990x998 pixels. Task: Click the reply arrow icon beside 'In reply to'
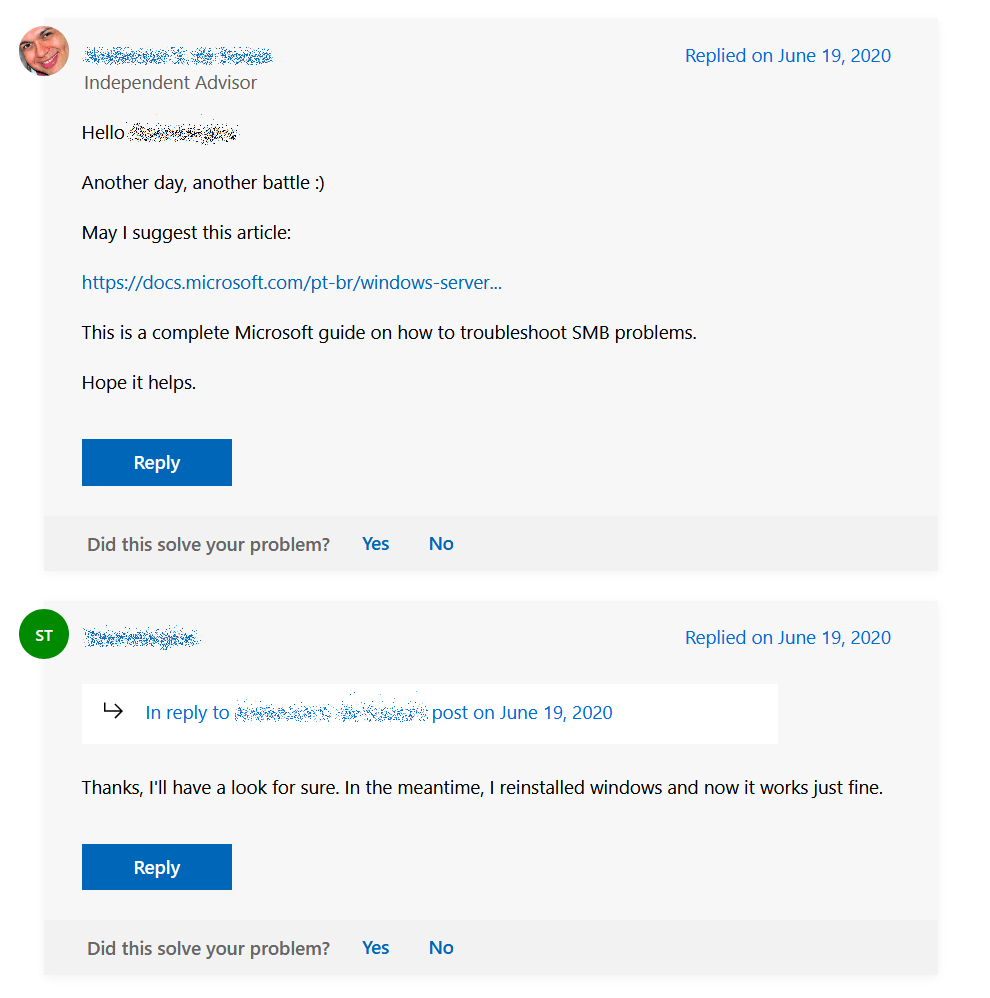tap(113, 711)
